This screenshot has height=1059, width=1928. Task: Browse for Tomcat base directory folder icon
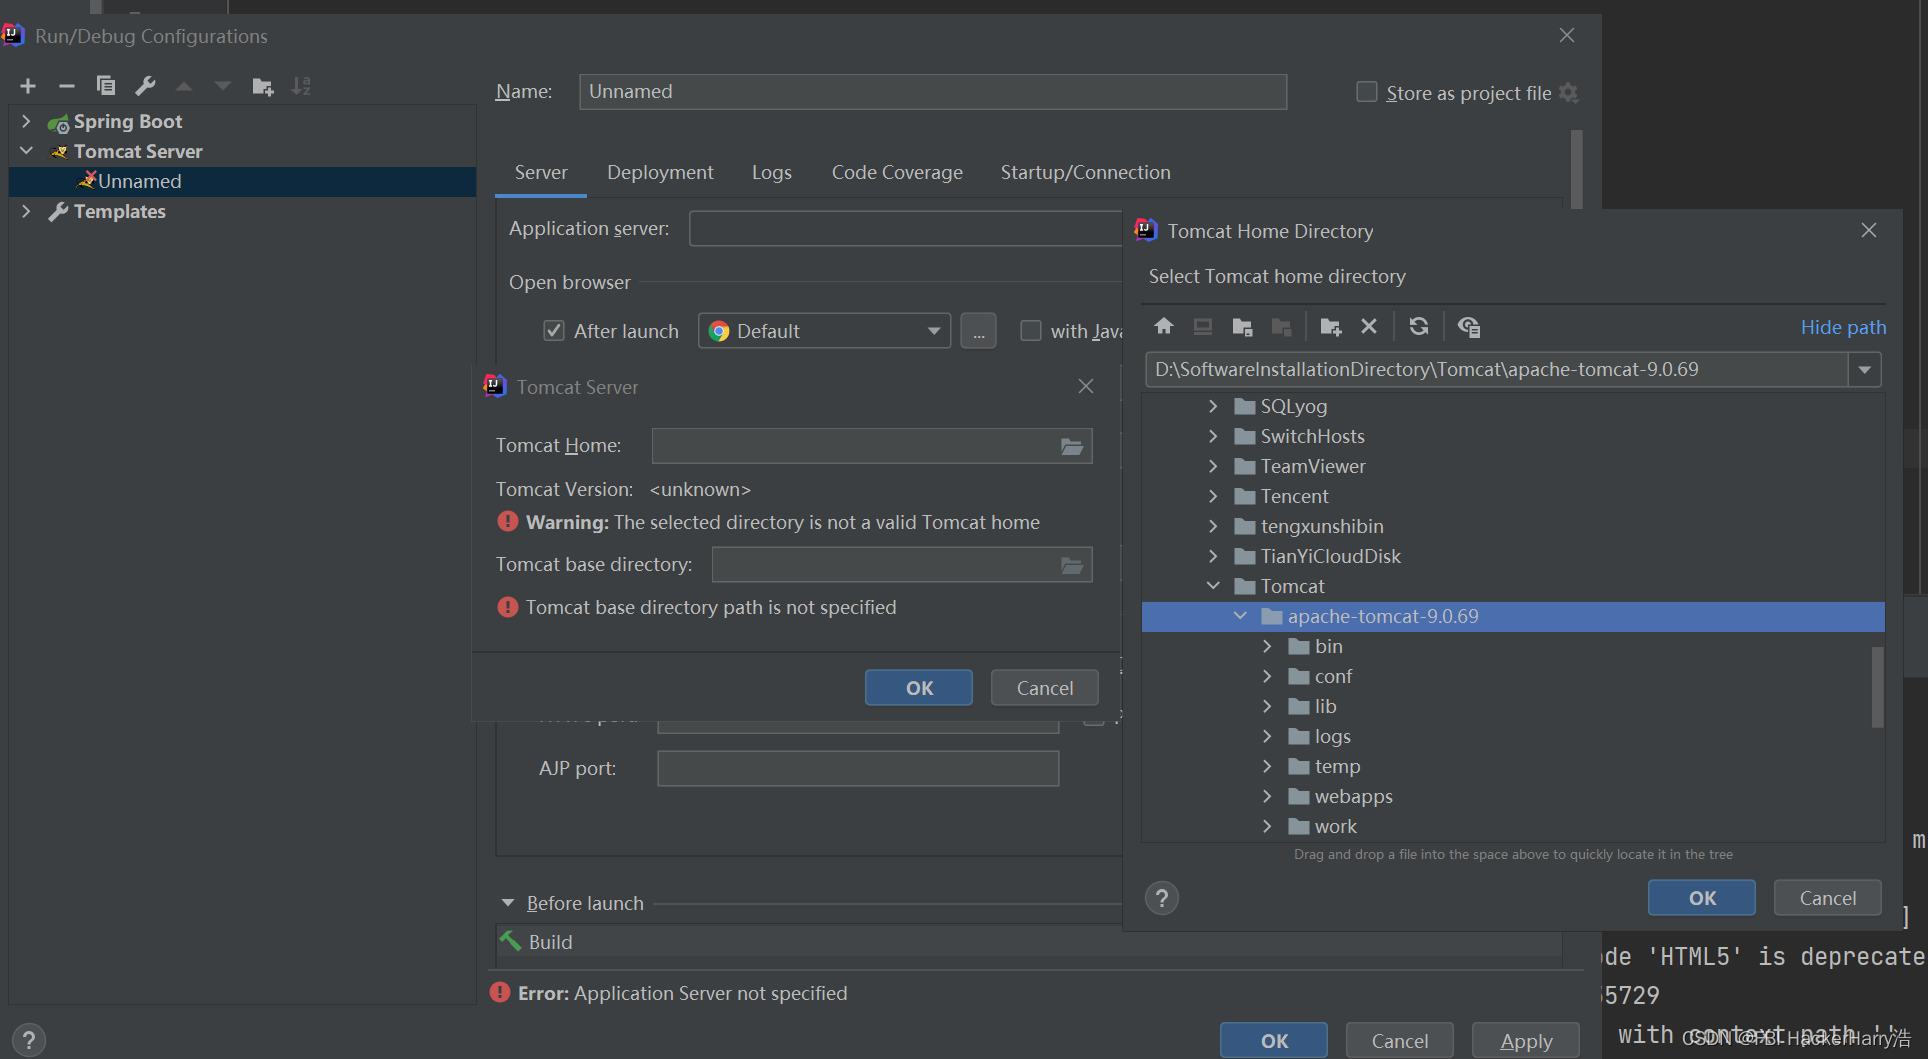point(1072,565)
